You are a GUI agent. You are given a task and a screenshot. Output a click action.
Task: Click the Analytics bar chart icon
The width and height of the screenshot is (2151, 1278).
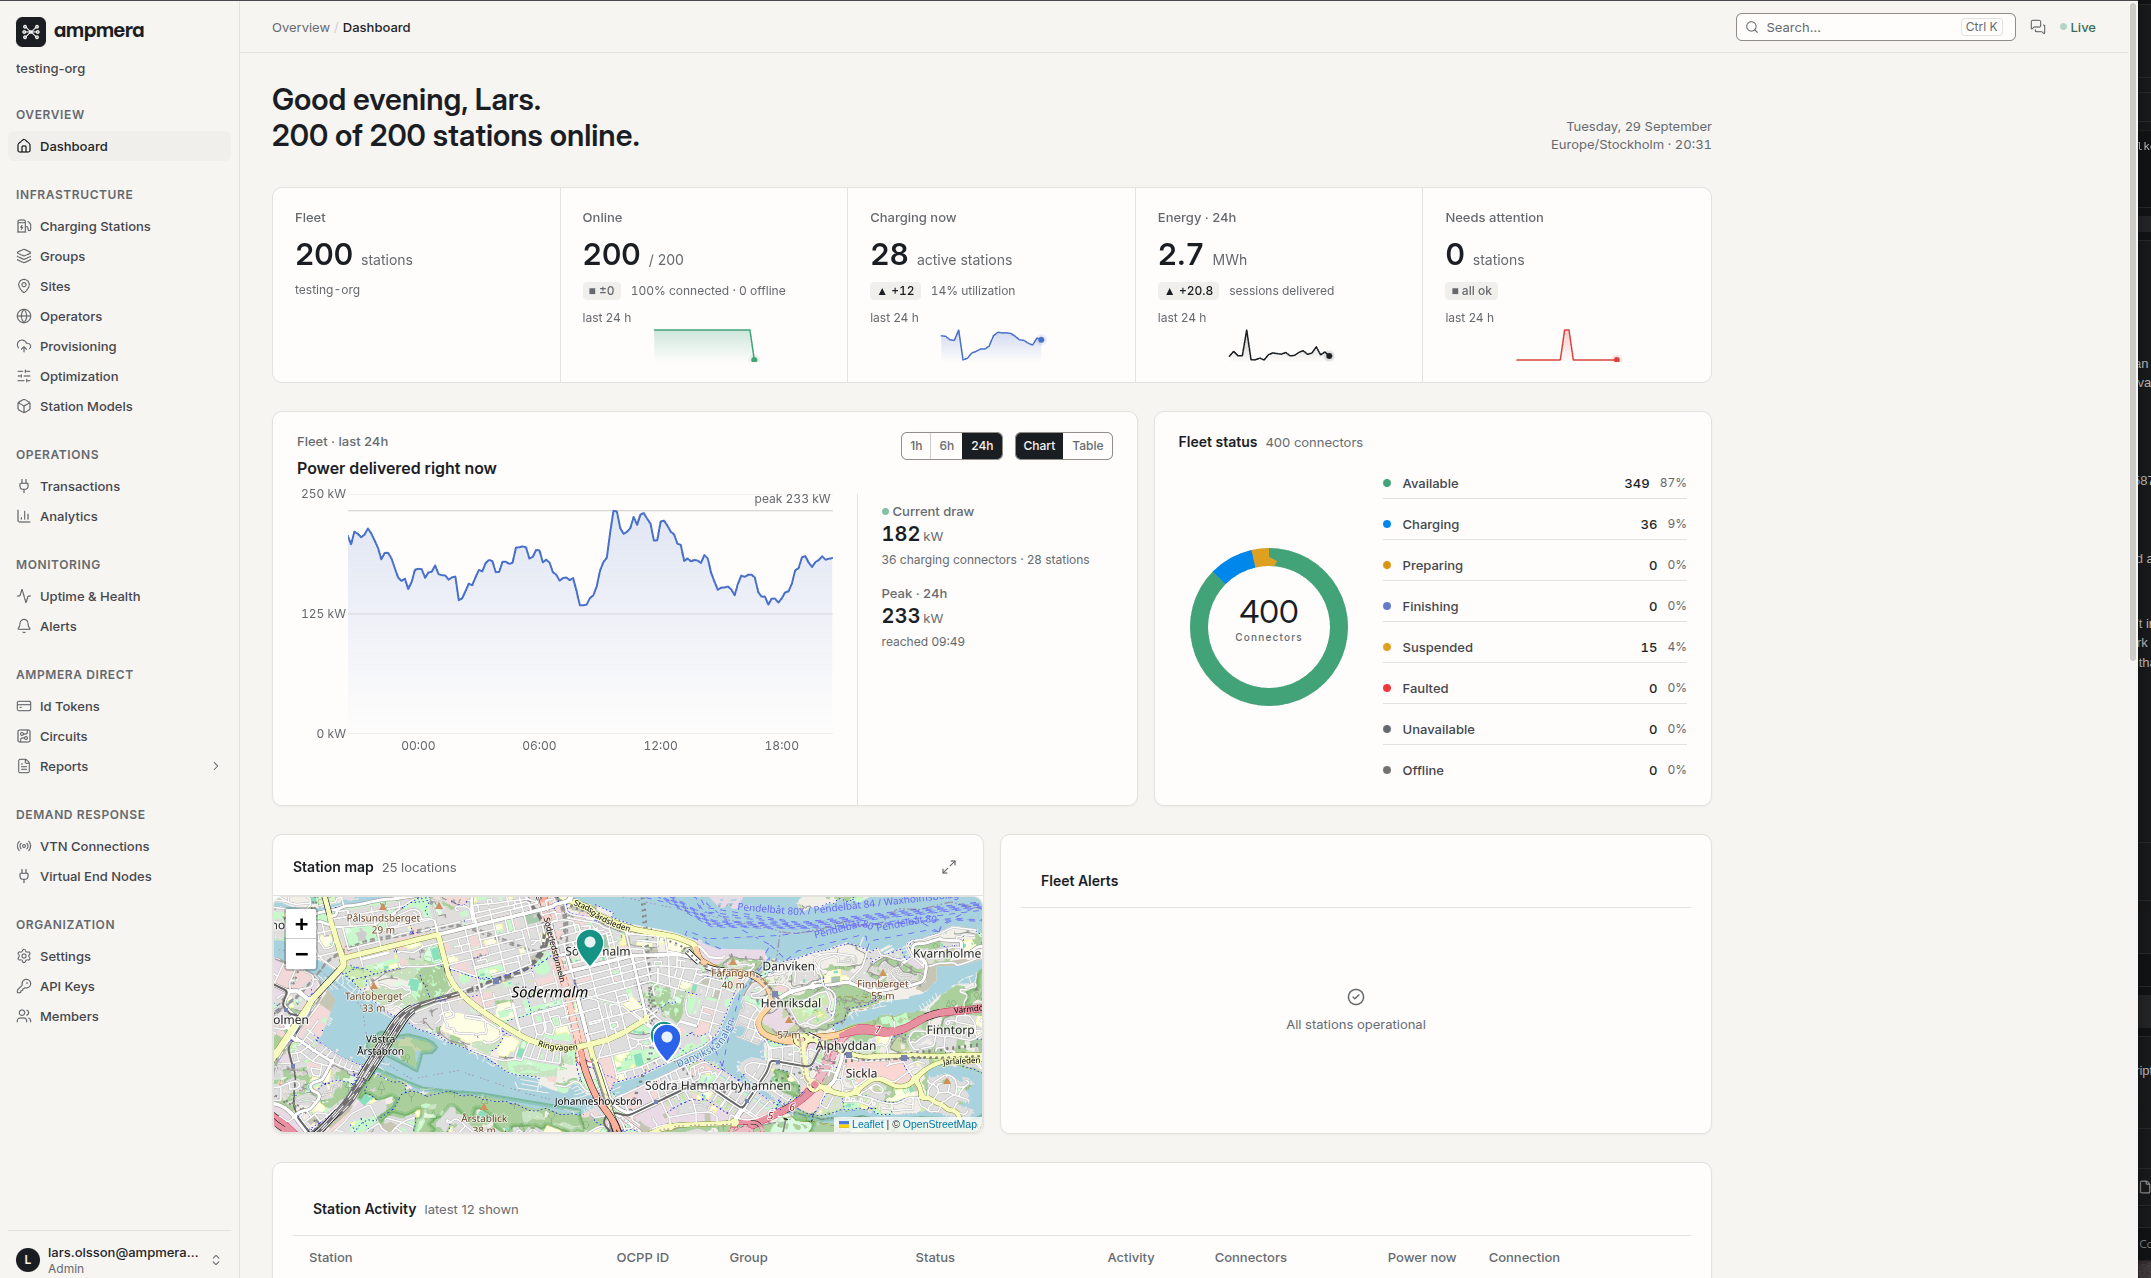pyautogui.click(x=24, y=517)
